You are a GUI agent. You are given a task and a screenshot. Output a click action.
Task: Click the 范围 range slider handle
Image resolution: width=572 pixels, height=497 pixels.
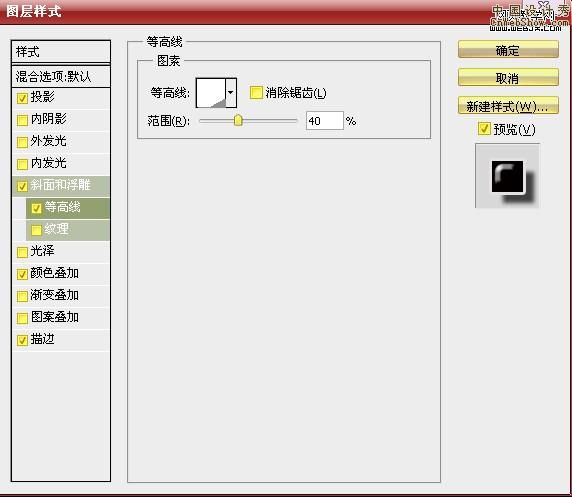[x=238, y=120]
